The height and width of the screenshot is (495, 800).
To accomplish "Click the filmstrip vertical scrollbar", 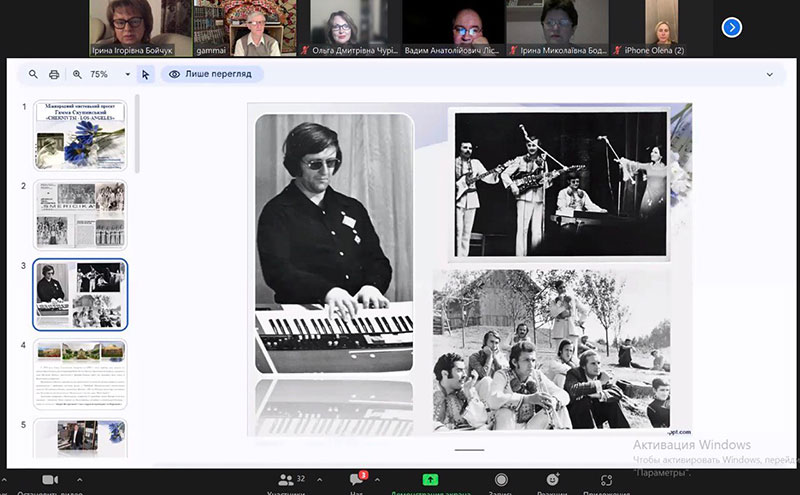I will pos(137,134).
